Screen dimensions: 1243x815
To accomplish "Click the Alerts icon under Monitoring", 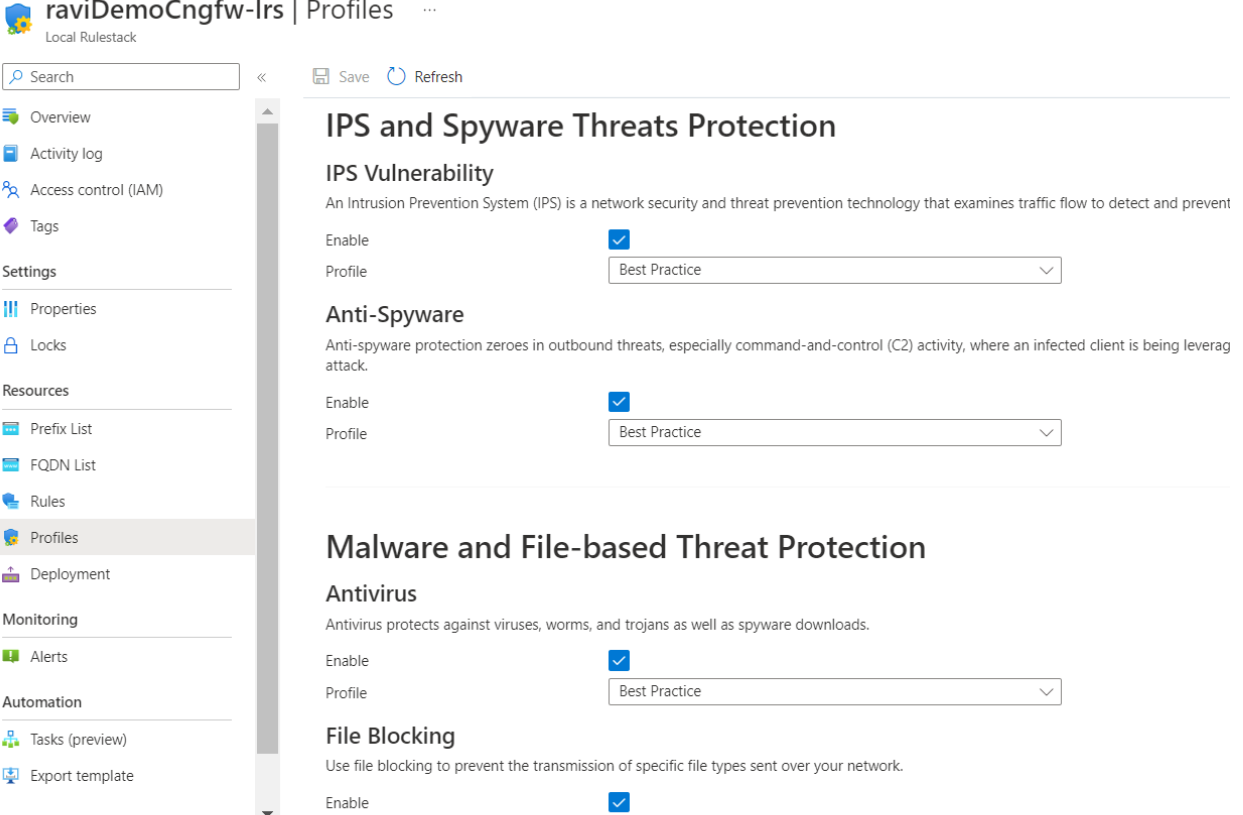I will tap(11, 657).
